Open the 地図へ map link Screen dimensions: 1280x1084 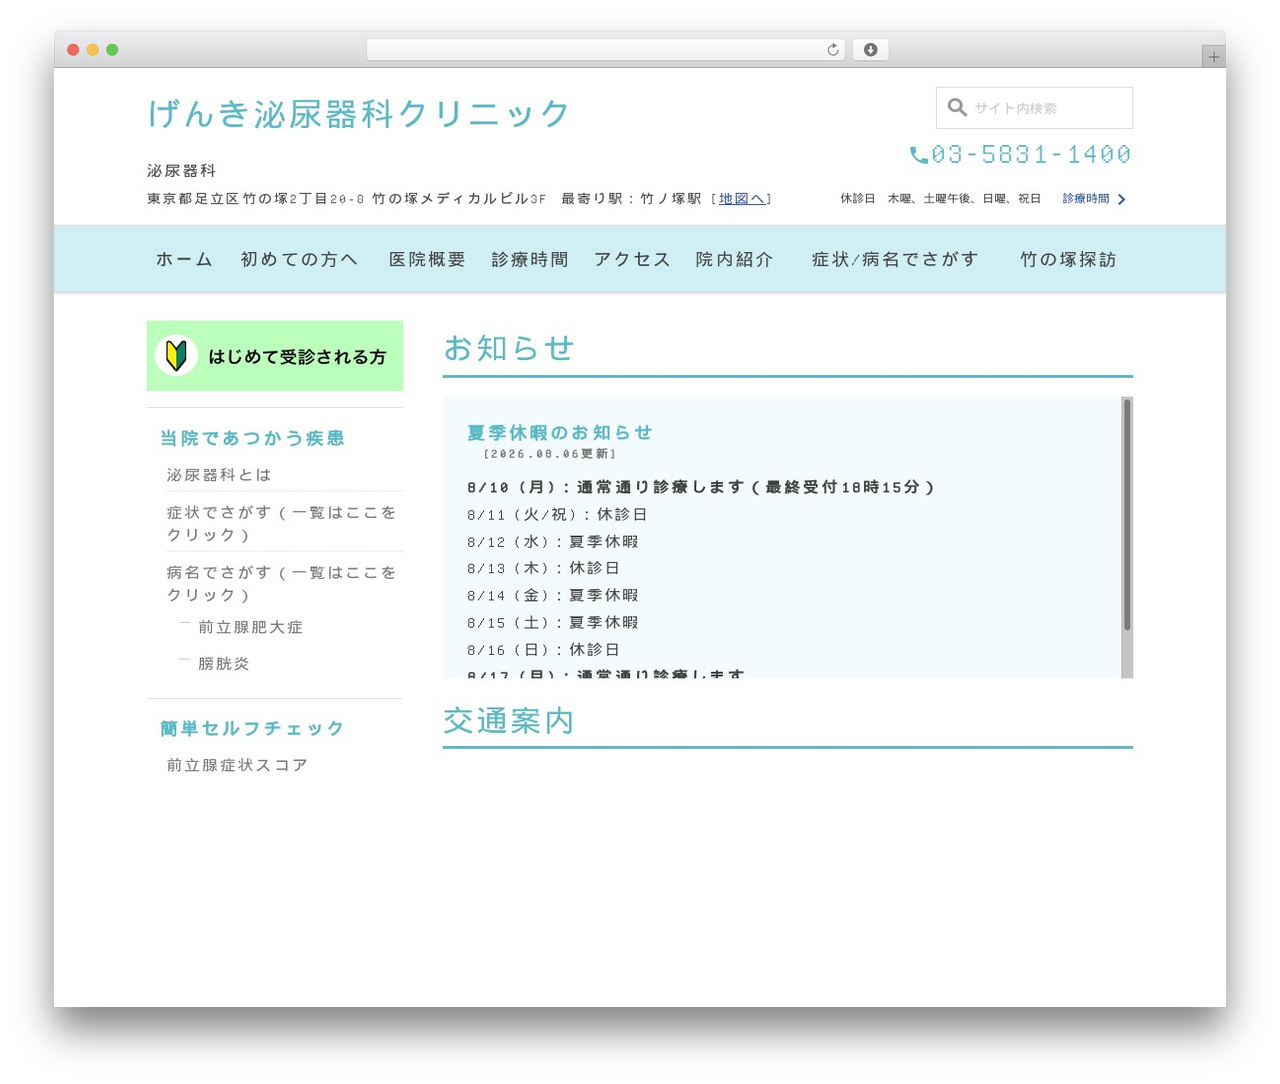(741, 199)
